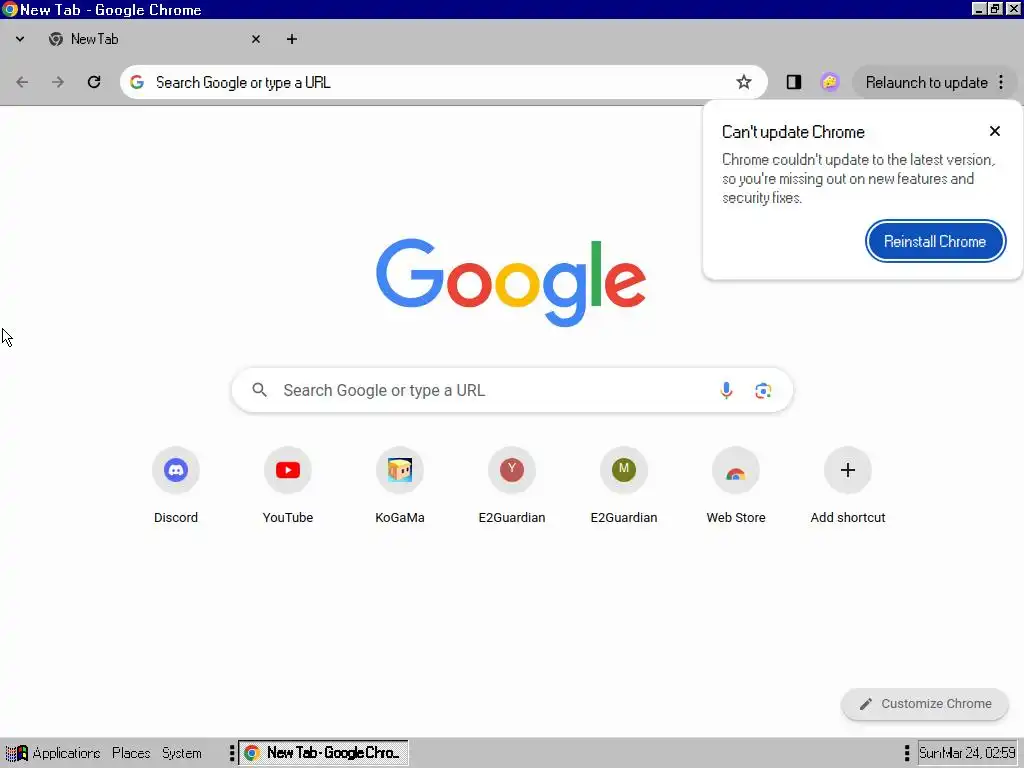
Task: Click Relaunch to update button
Action: tap(926, 82)
